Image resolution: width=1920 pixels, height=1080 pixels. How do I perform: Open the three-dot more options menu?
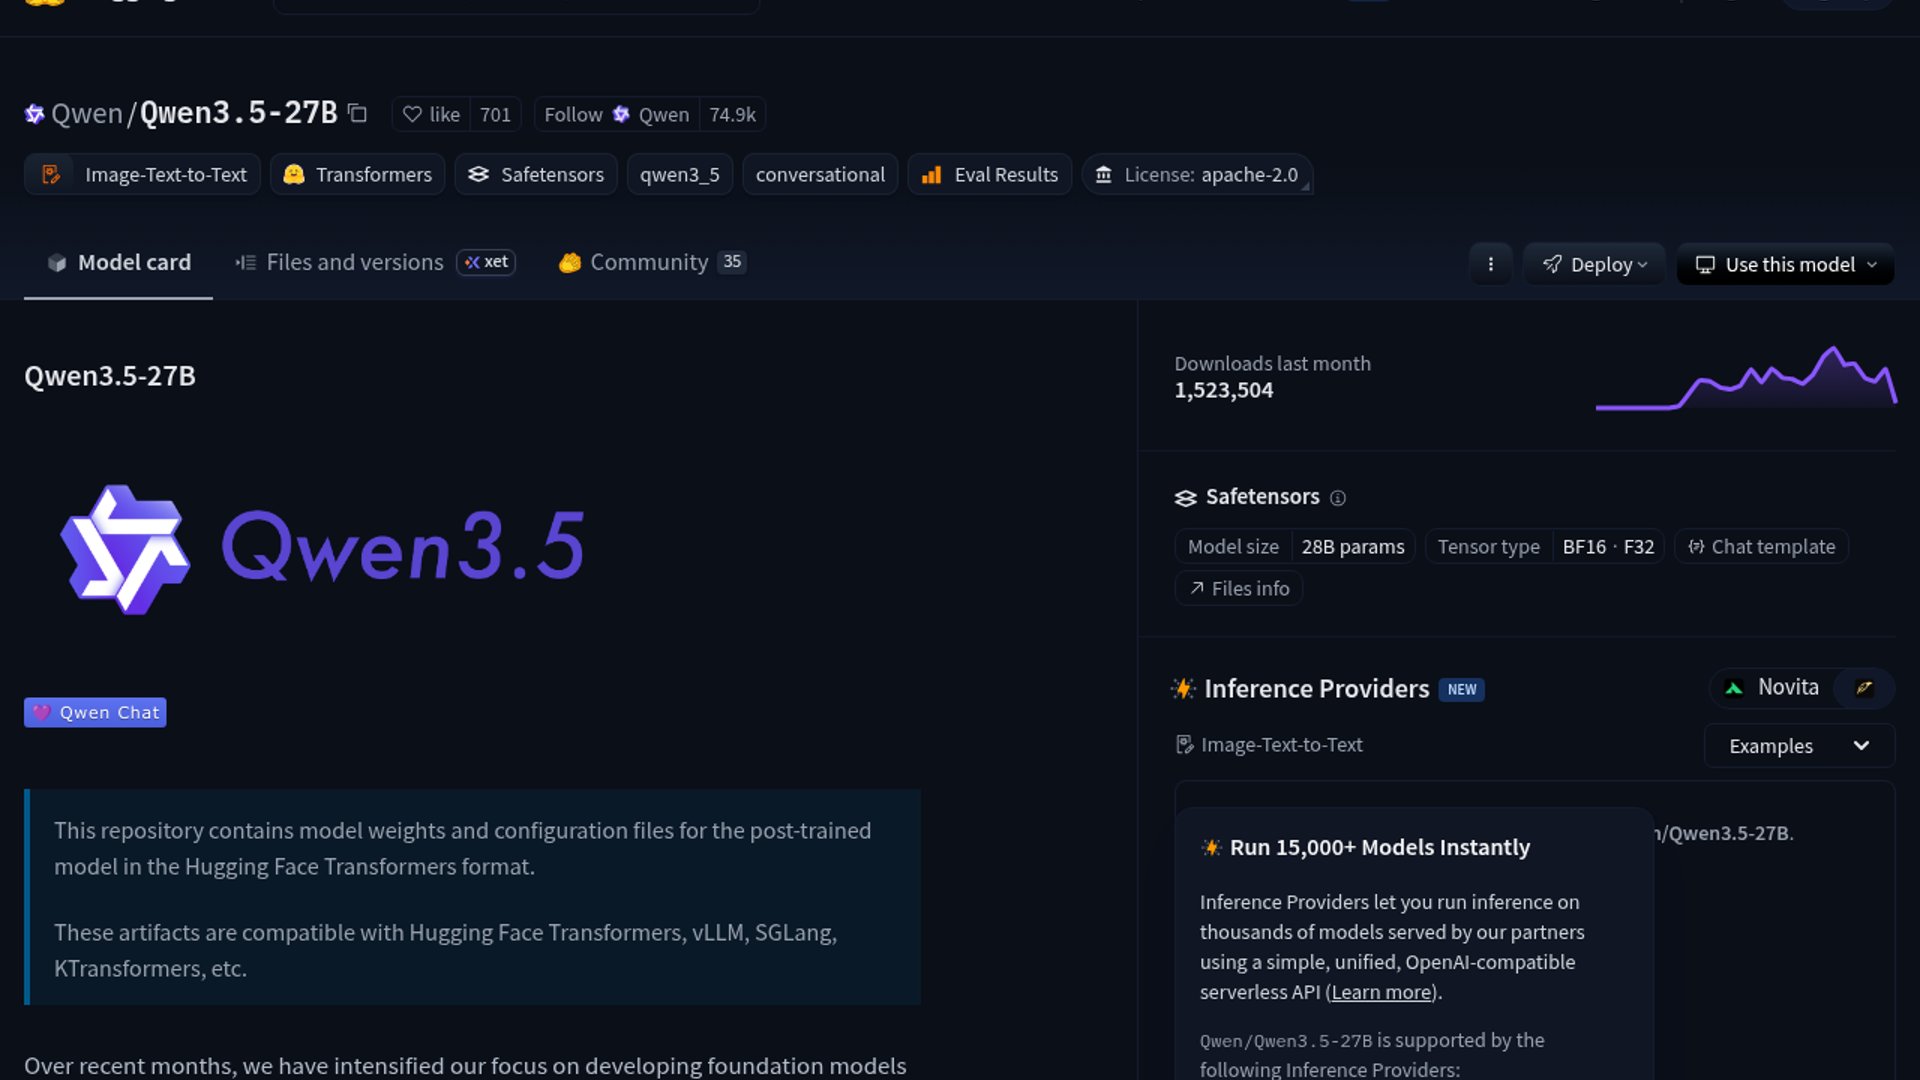coord(1490,264)
